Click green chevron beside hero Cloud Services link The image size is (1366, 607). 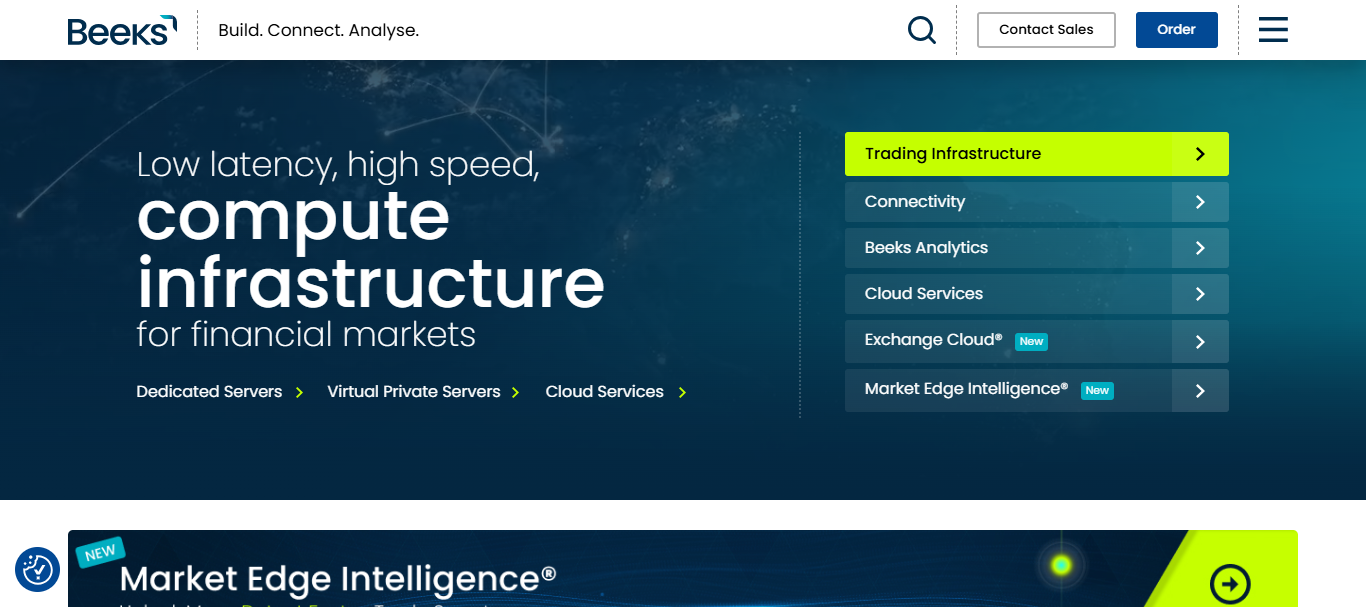coord(682,392)
